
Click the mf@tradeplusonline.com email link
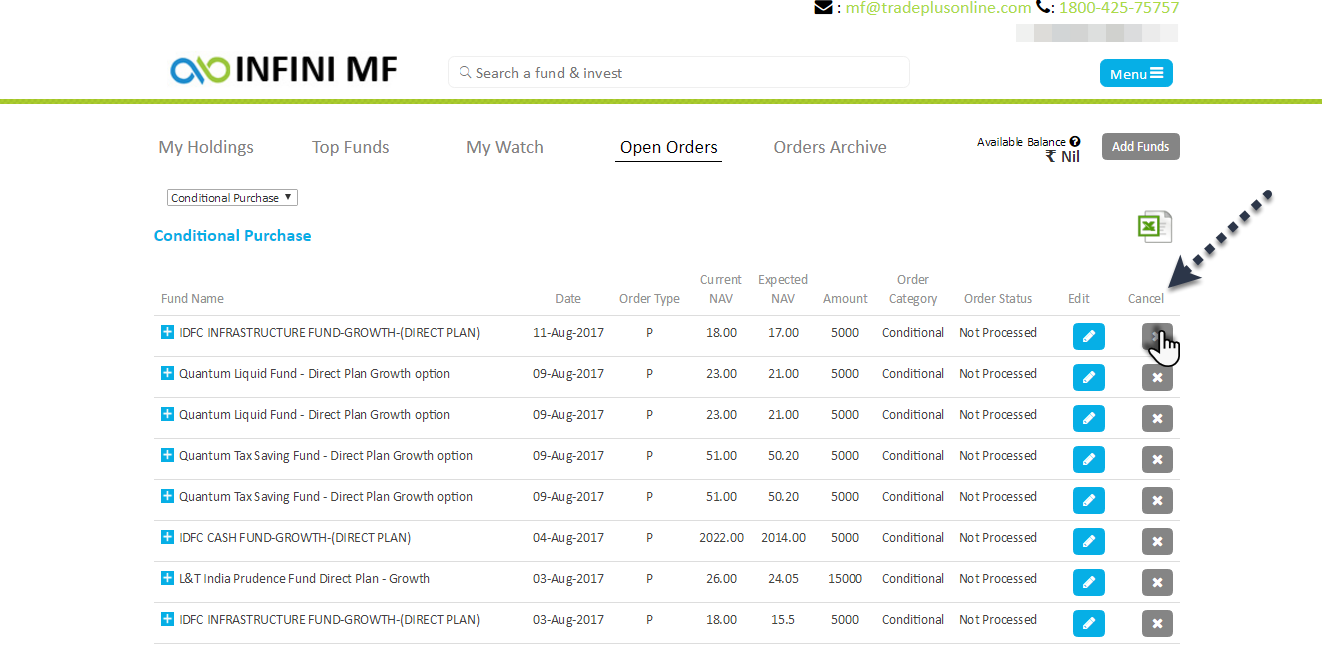(938, 8)
